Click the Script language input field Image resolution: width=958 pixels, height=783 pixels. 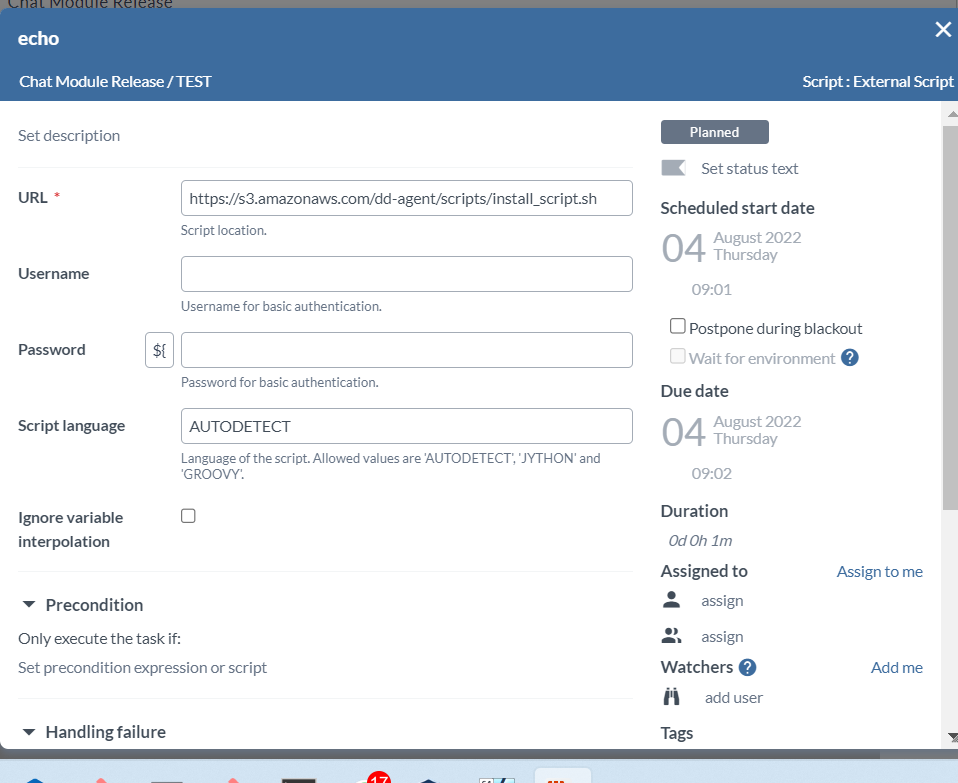pos(406,426)
